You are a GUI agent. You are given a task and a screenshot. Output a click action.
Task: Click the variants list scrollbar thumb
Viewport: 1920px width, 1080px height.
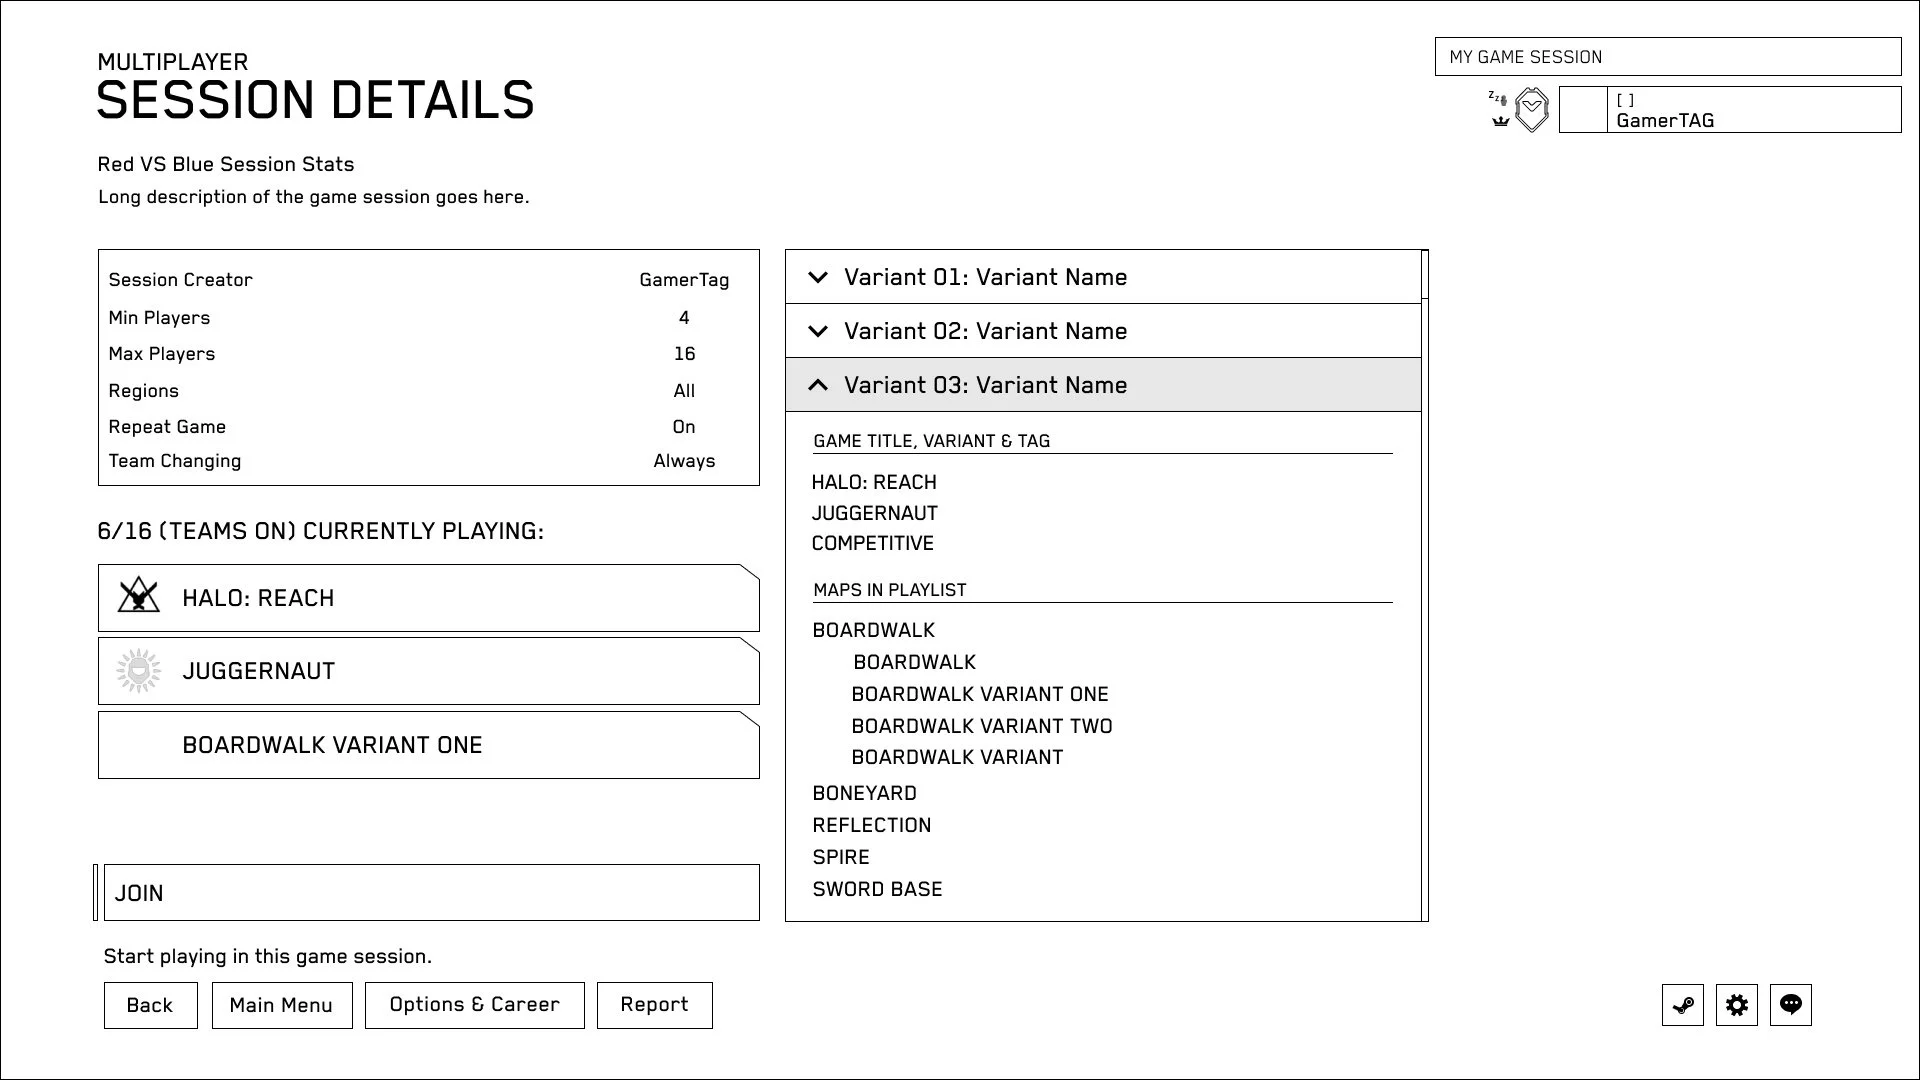click(x=1425, y=274)
